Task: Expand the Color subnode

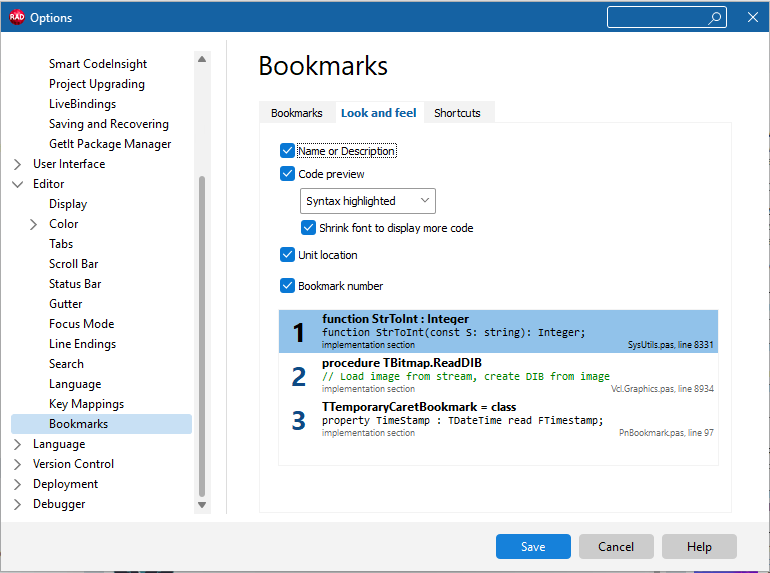Action: 33,224
